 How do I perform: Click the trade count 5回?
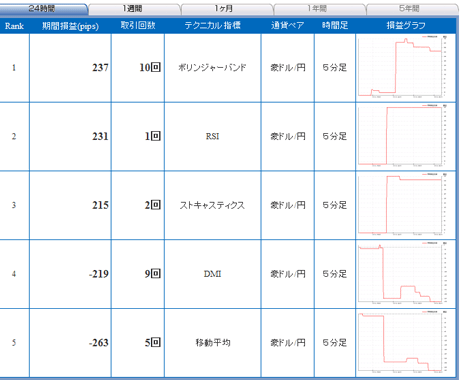(153, 342)
